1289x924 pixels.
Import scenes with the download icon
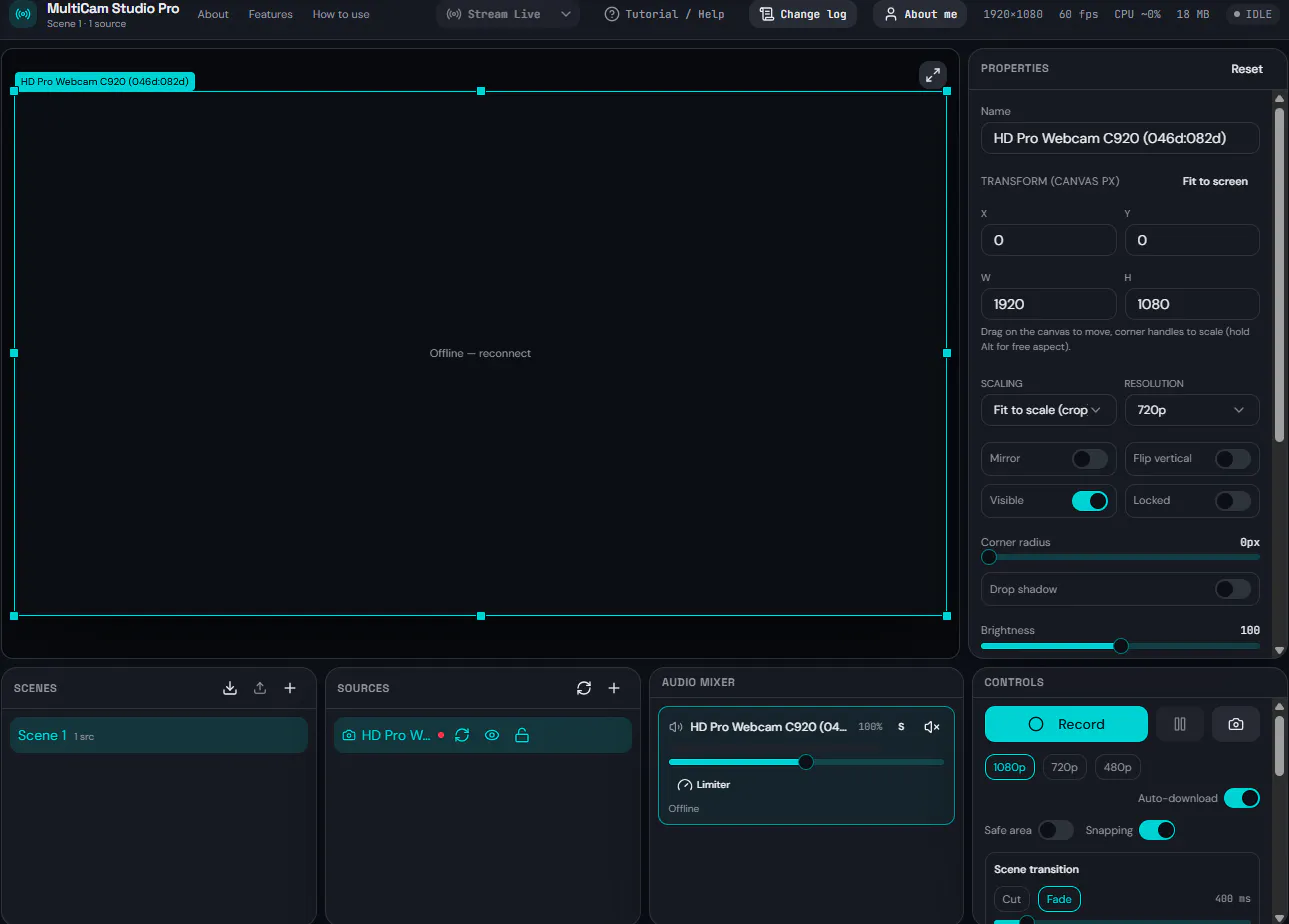coord(230,688)
